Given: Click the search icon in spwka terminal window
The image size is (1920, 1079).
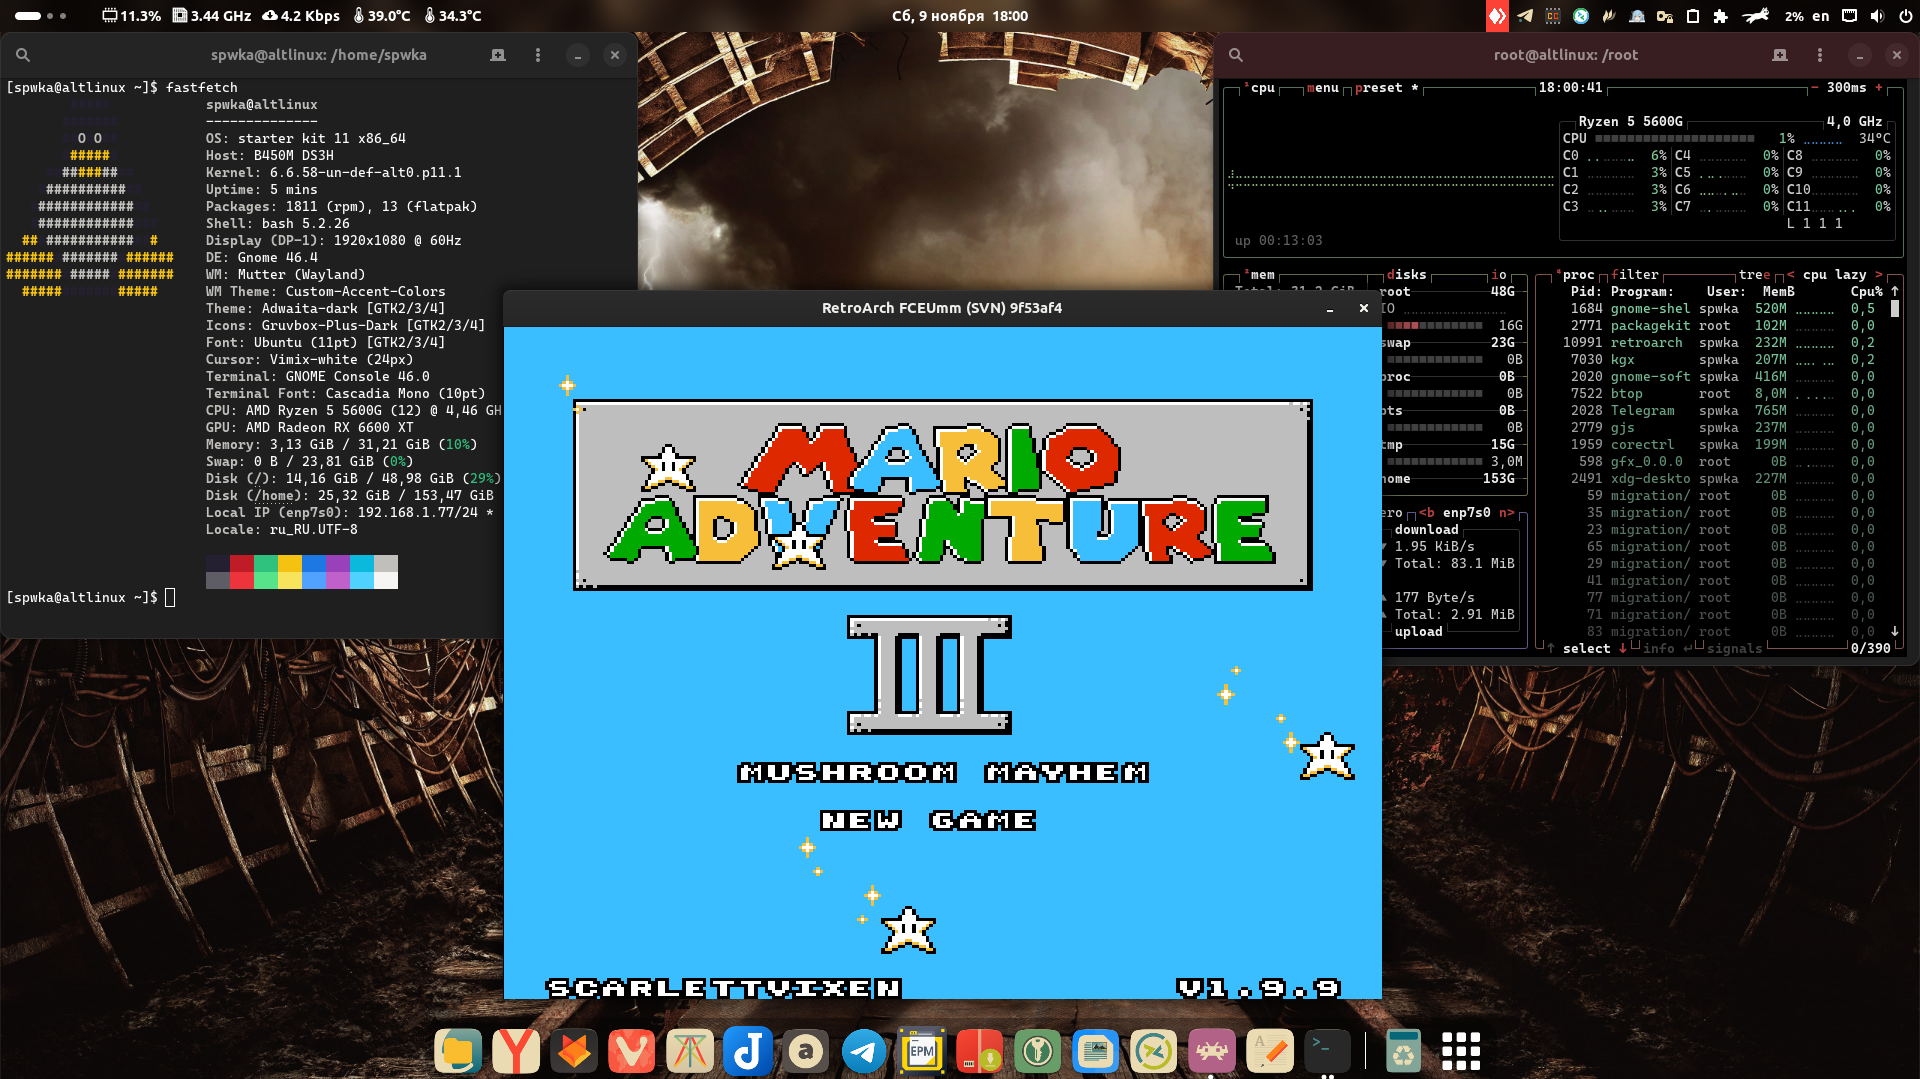Looking at the screenshot, I should coord(23,55).
